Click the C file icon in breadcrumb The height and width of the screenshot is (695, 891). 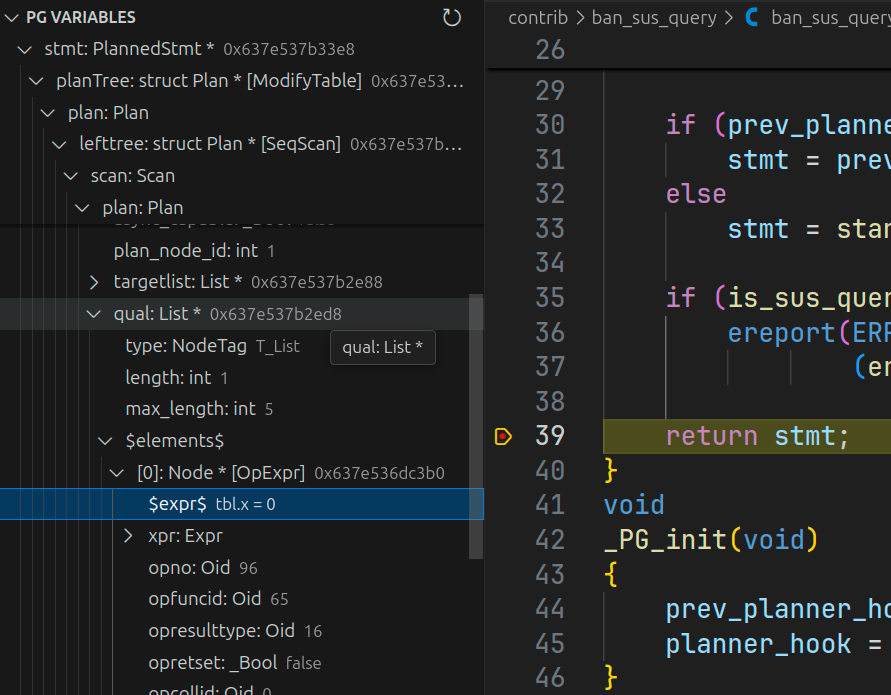tap(753, 17)
